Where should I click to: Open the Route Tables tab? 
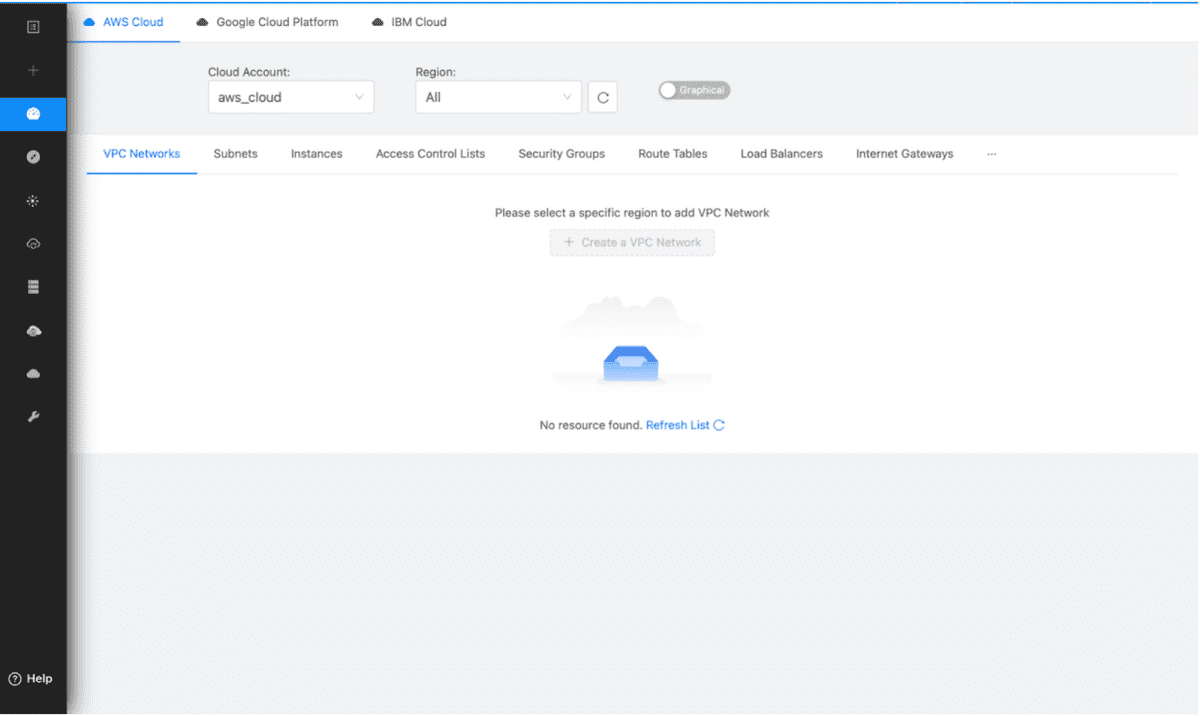point(673,154)
